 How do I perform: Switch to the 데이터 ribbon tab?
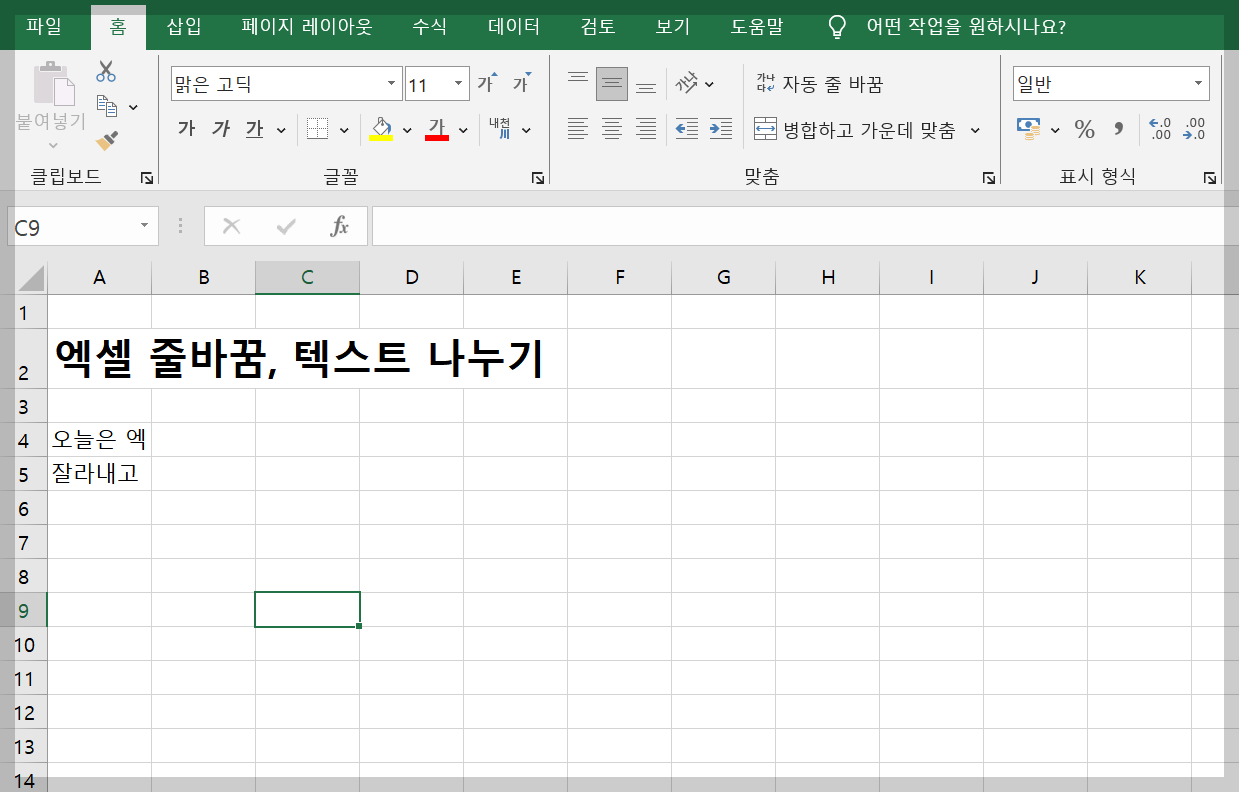[512, 28]
